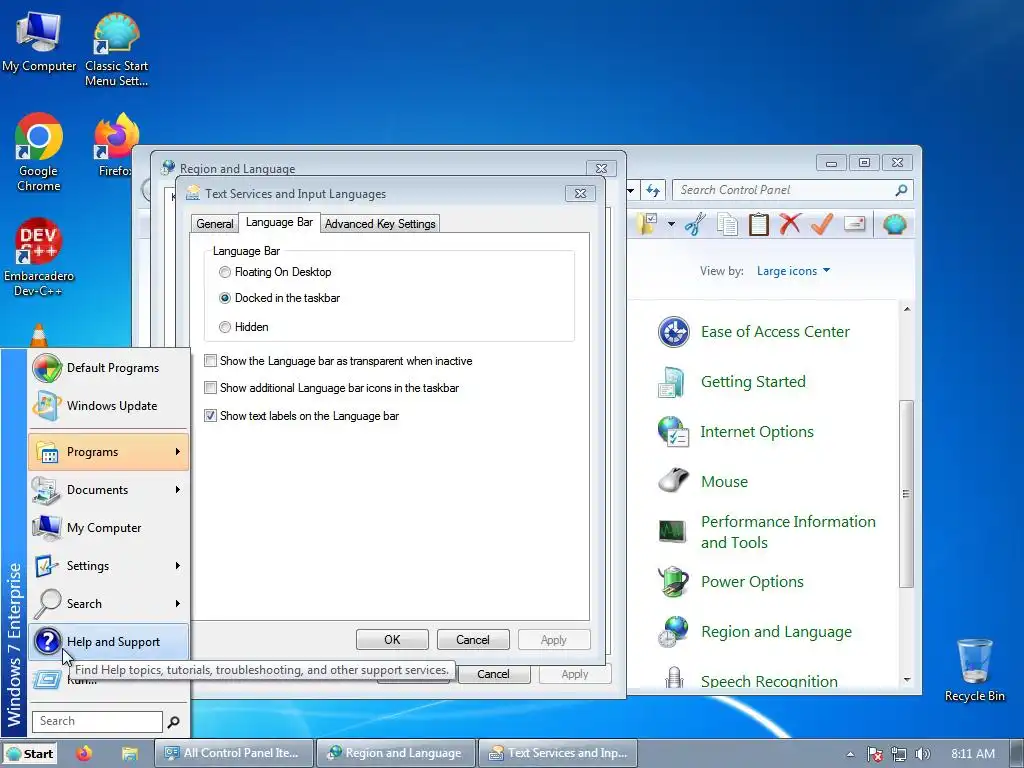Click the red X Delete icon in Control Panel toolbar
The height and width of the screenshot is (768, 1024).
coord(790,225)
